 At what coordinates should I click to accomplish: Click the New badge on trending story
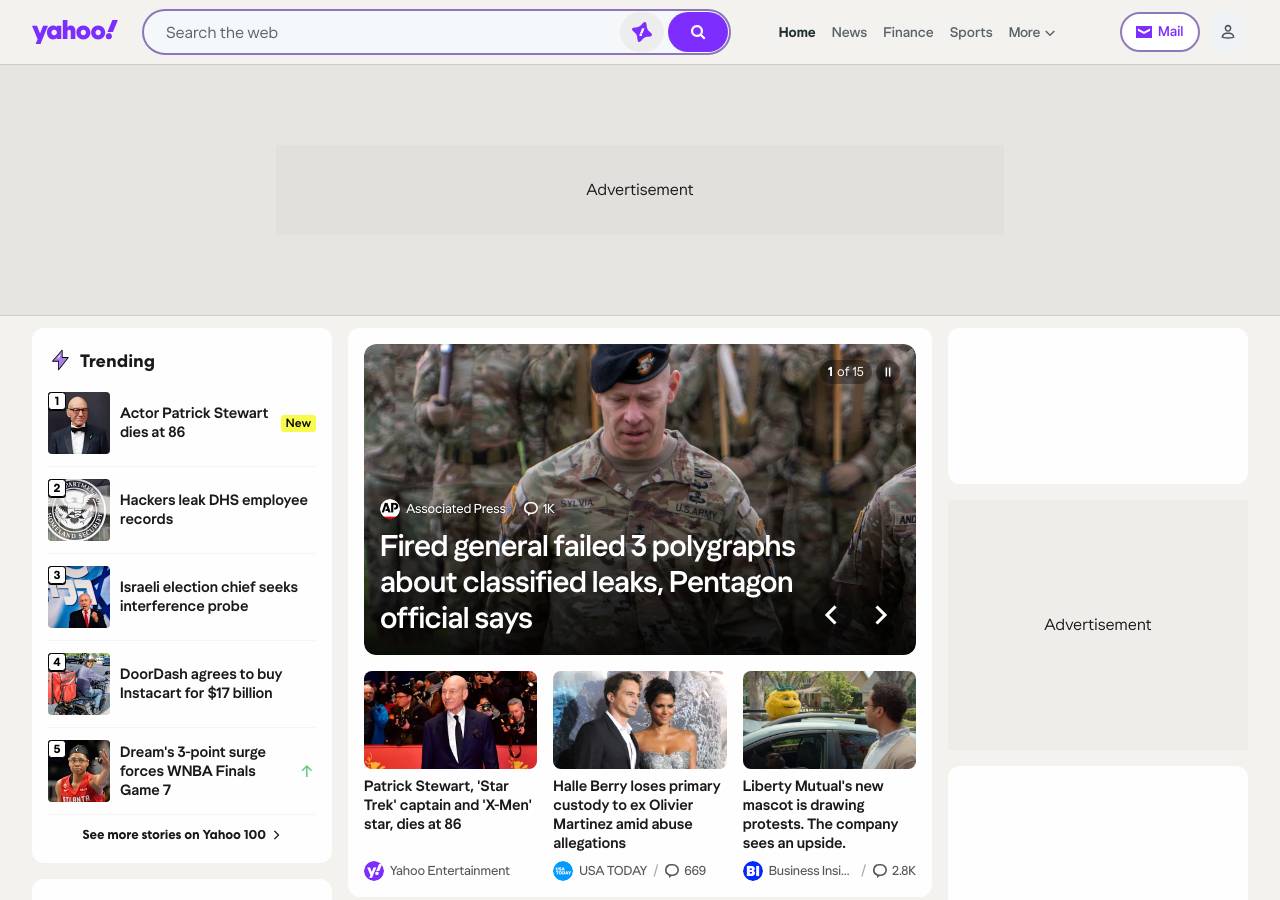pos(298,423)
